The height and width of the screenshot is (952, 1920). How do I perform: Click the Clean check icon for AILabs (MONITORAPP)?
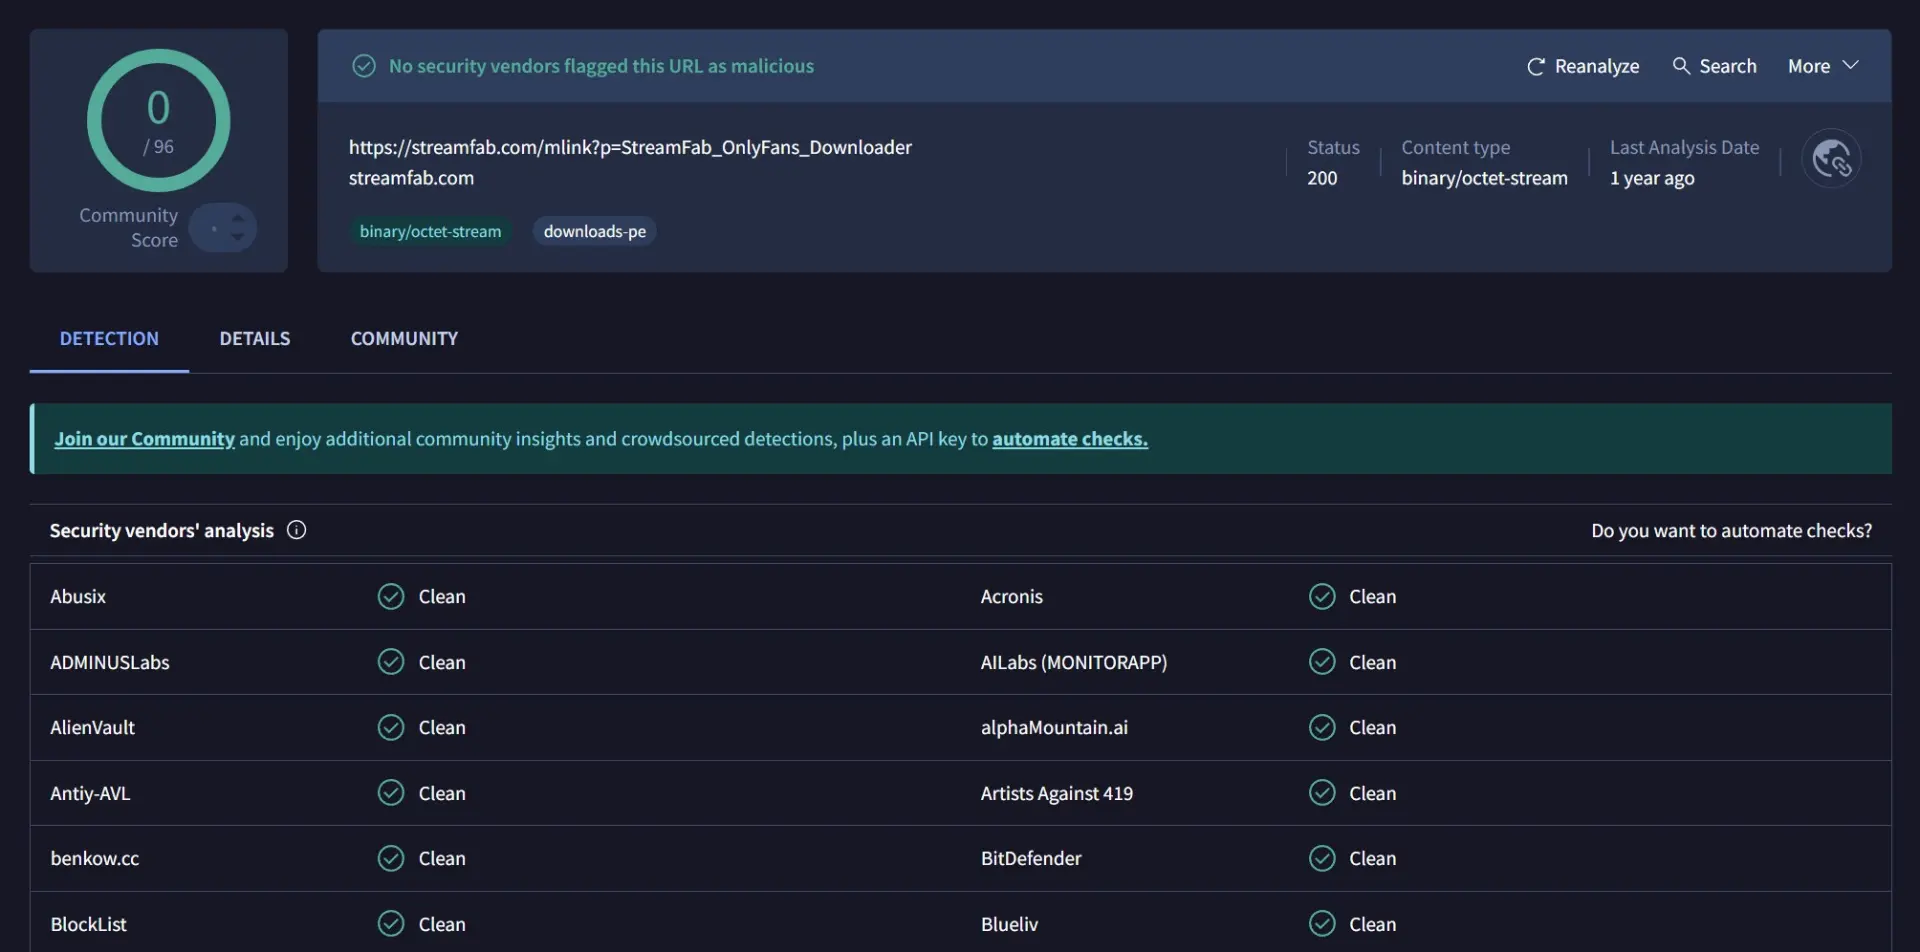pyautogui.click(x=1322, y=662)
